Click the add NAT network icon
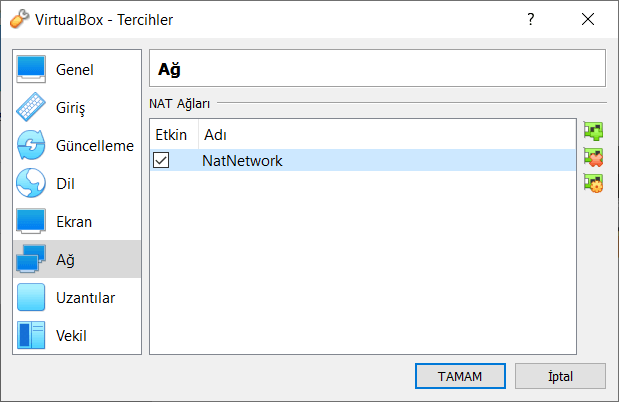Viewport: 619px width, 402px height. (594, 131)
